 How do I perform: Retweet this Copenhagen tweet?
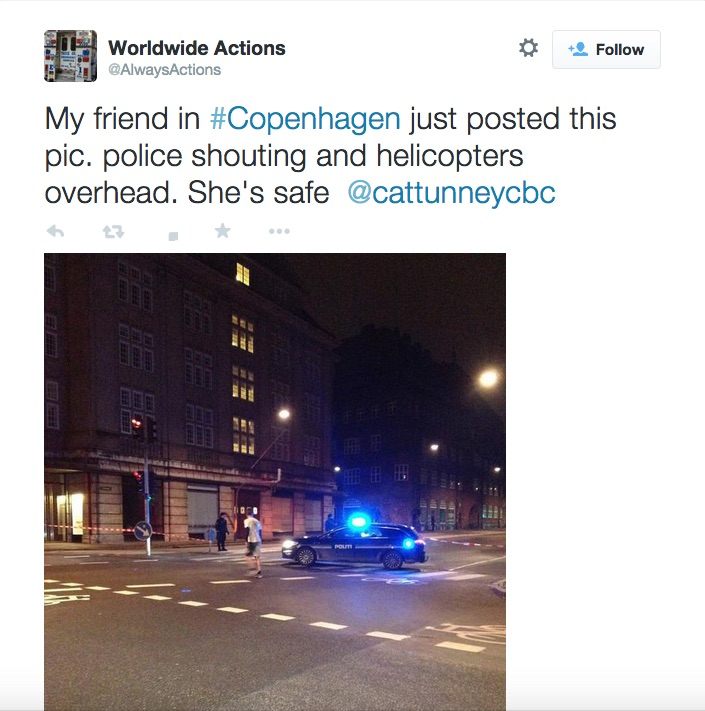point(113,232)
